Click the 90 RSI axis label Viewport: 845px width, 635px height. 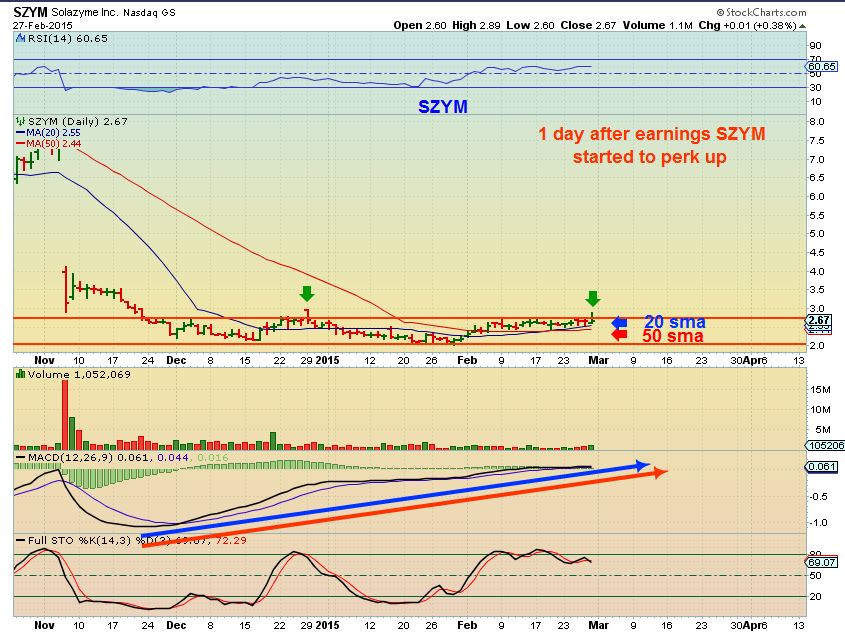click(815, 45)
